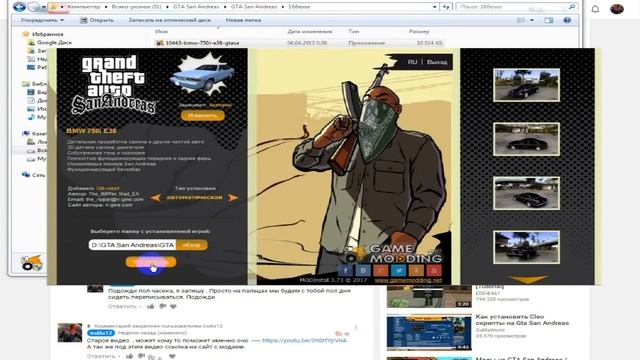Sort files by the Имя column header
This screenshot has width=640, height=360.
pyautogui.click(x=162, y=31)
